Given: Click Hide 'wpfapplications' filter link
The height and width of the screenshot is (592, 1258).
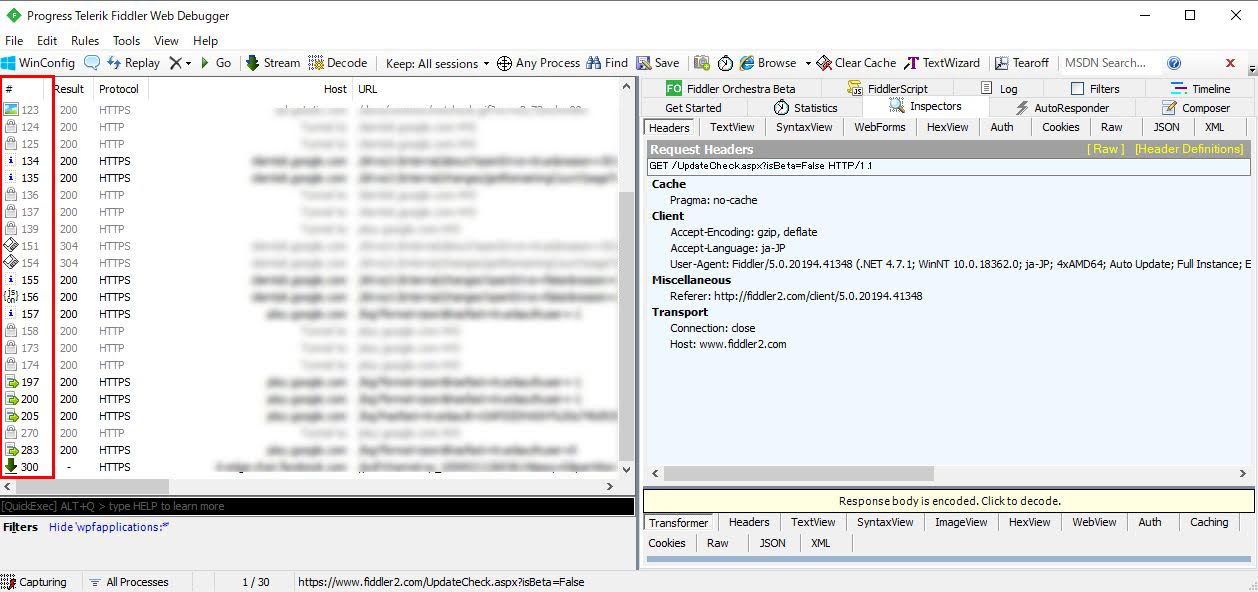Looking at the screenshot, I should coord(109,527).
